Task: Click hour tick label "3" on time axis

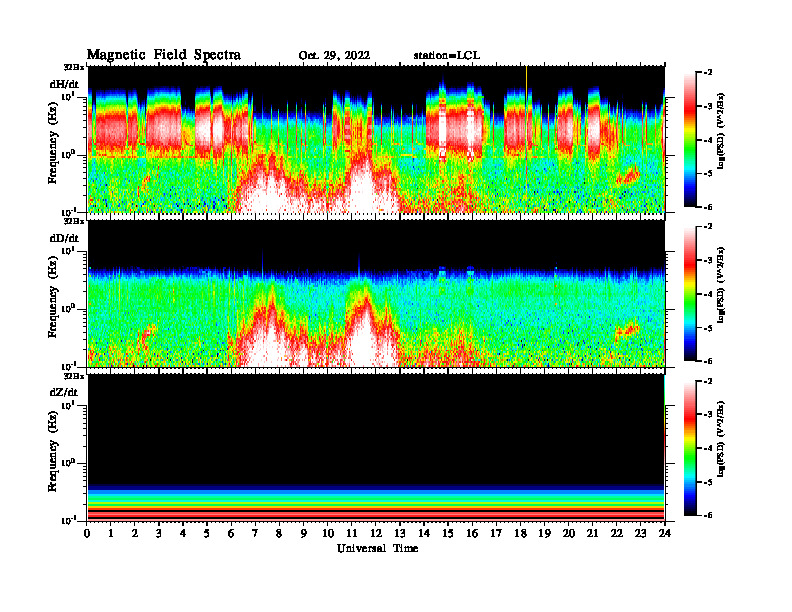Action: 159,534
